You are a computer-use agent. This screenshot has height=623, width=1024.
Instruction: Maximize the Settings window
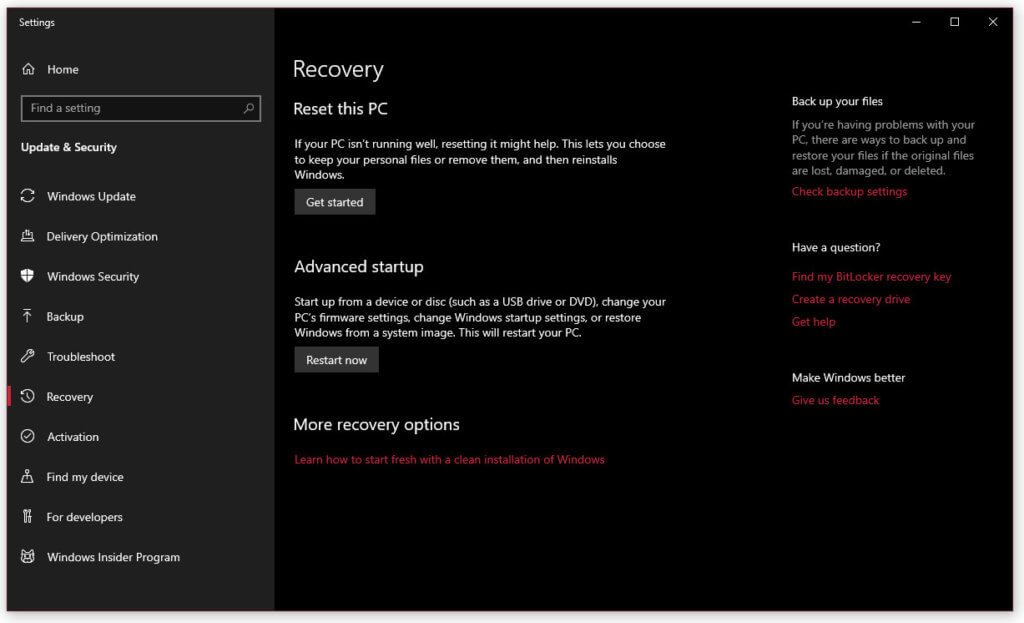(954, 22)
